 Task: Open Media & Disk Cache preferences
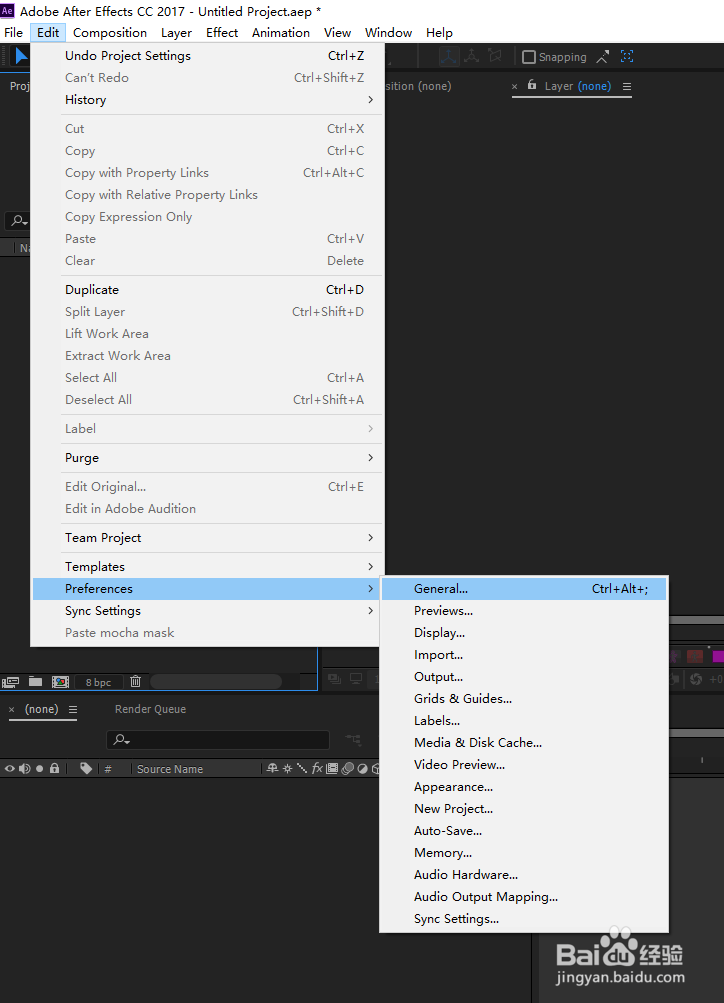[524, 743]
